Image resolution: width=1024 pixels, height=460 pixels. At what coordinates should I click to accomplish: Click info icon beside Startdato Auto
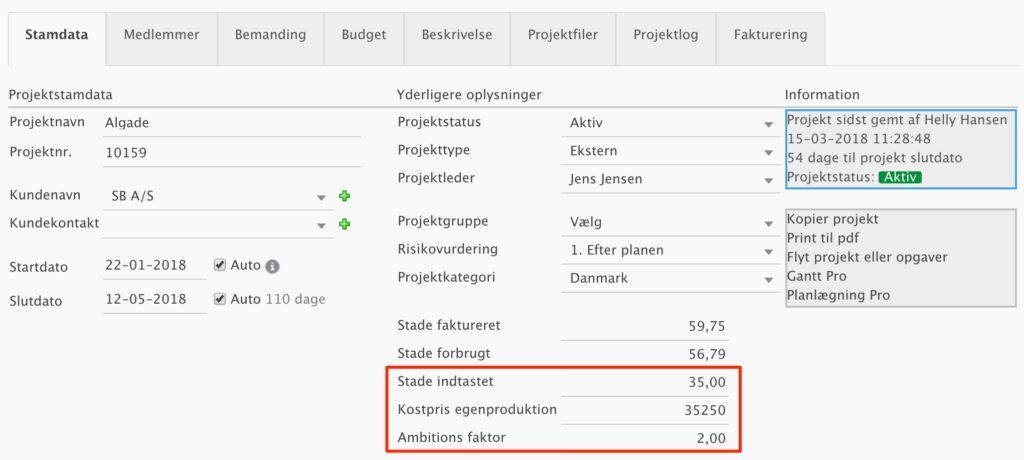(x=272, y=267)
